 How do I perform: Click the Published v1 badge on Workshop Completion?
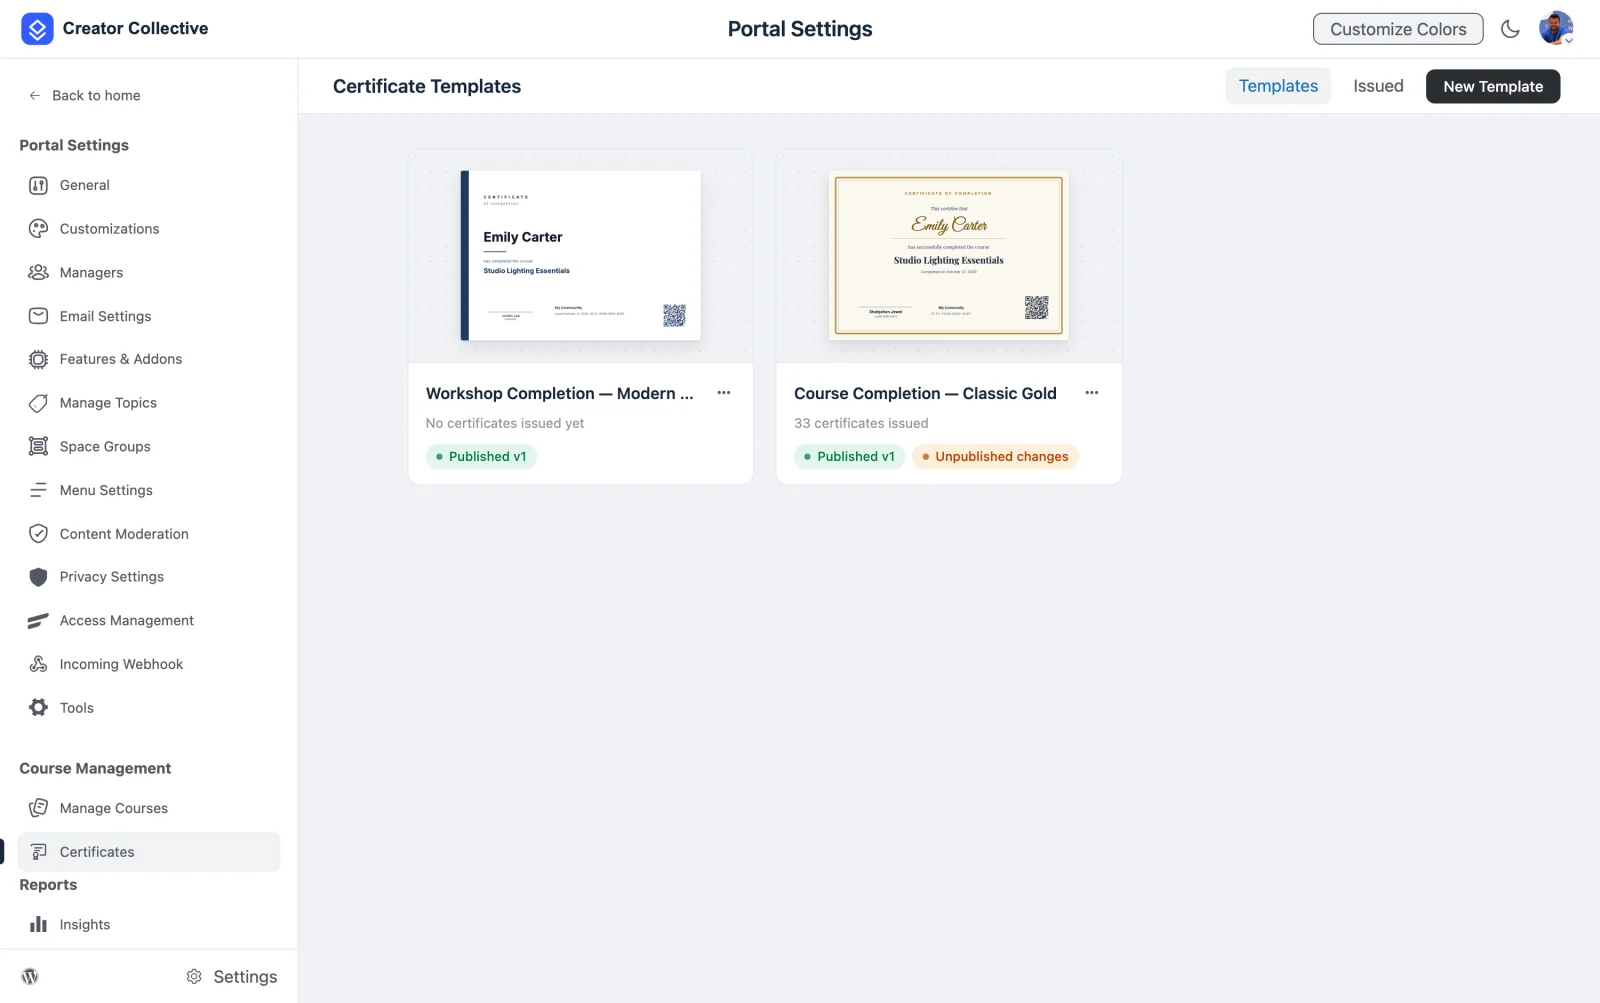click(x=481, y=457)
